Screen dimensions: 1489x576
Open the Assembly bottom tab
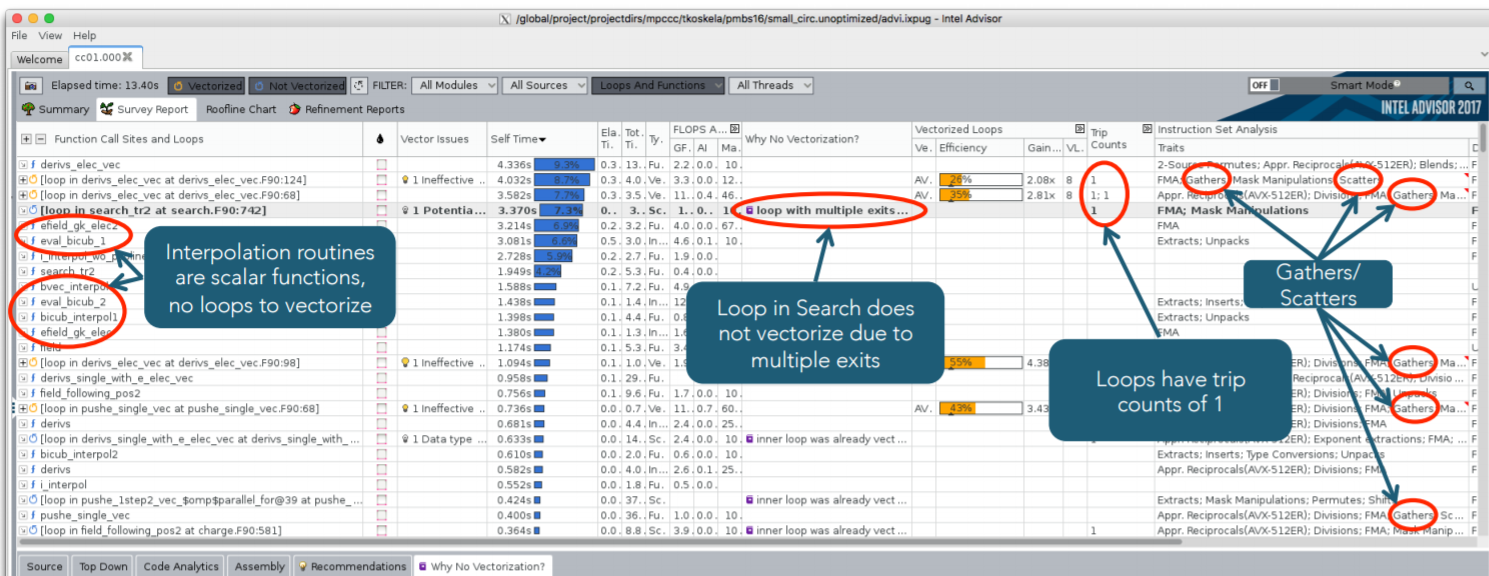pos(258,566)
